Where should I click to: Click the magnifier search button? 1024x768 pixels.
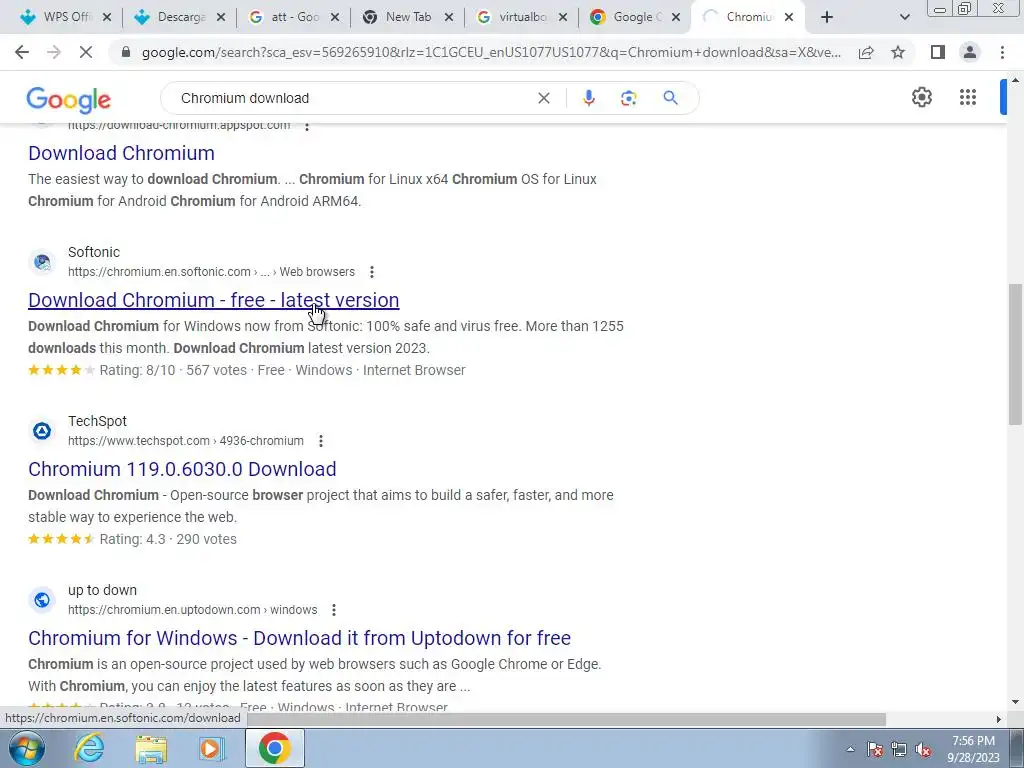[x=670, y=98]
